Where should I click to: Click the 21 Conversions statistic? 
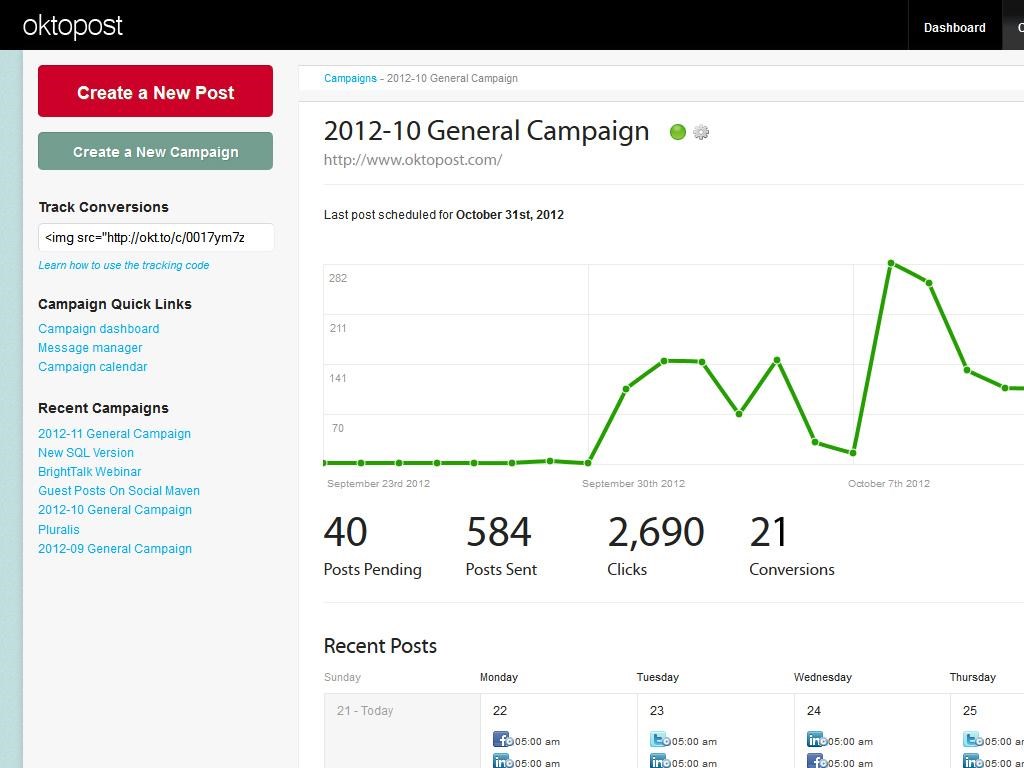(x=792, y=546)
